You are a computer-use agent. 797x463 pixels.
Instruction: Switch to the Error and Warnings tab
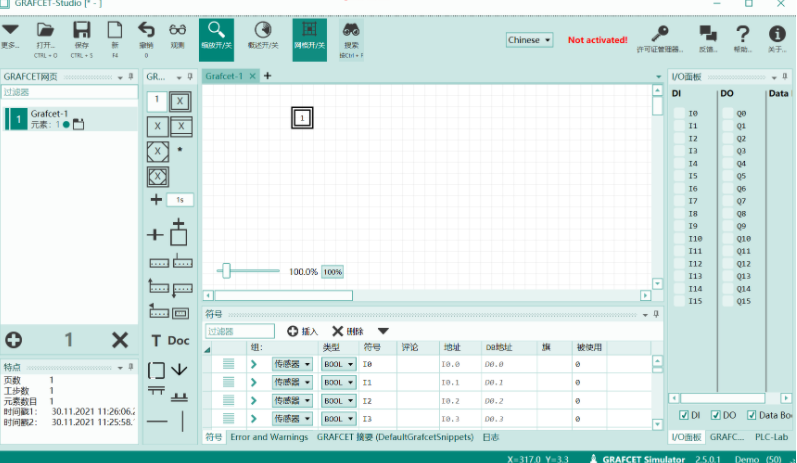(x=268, y=437)
